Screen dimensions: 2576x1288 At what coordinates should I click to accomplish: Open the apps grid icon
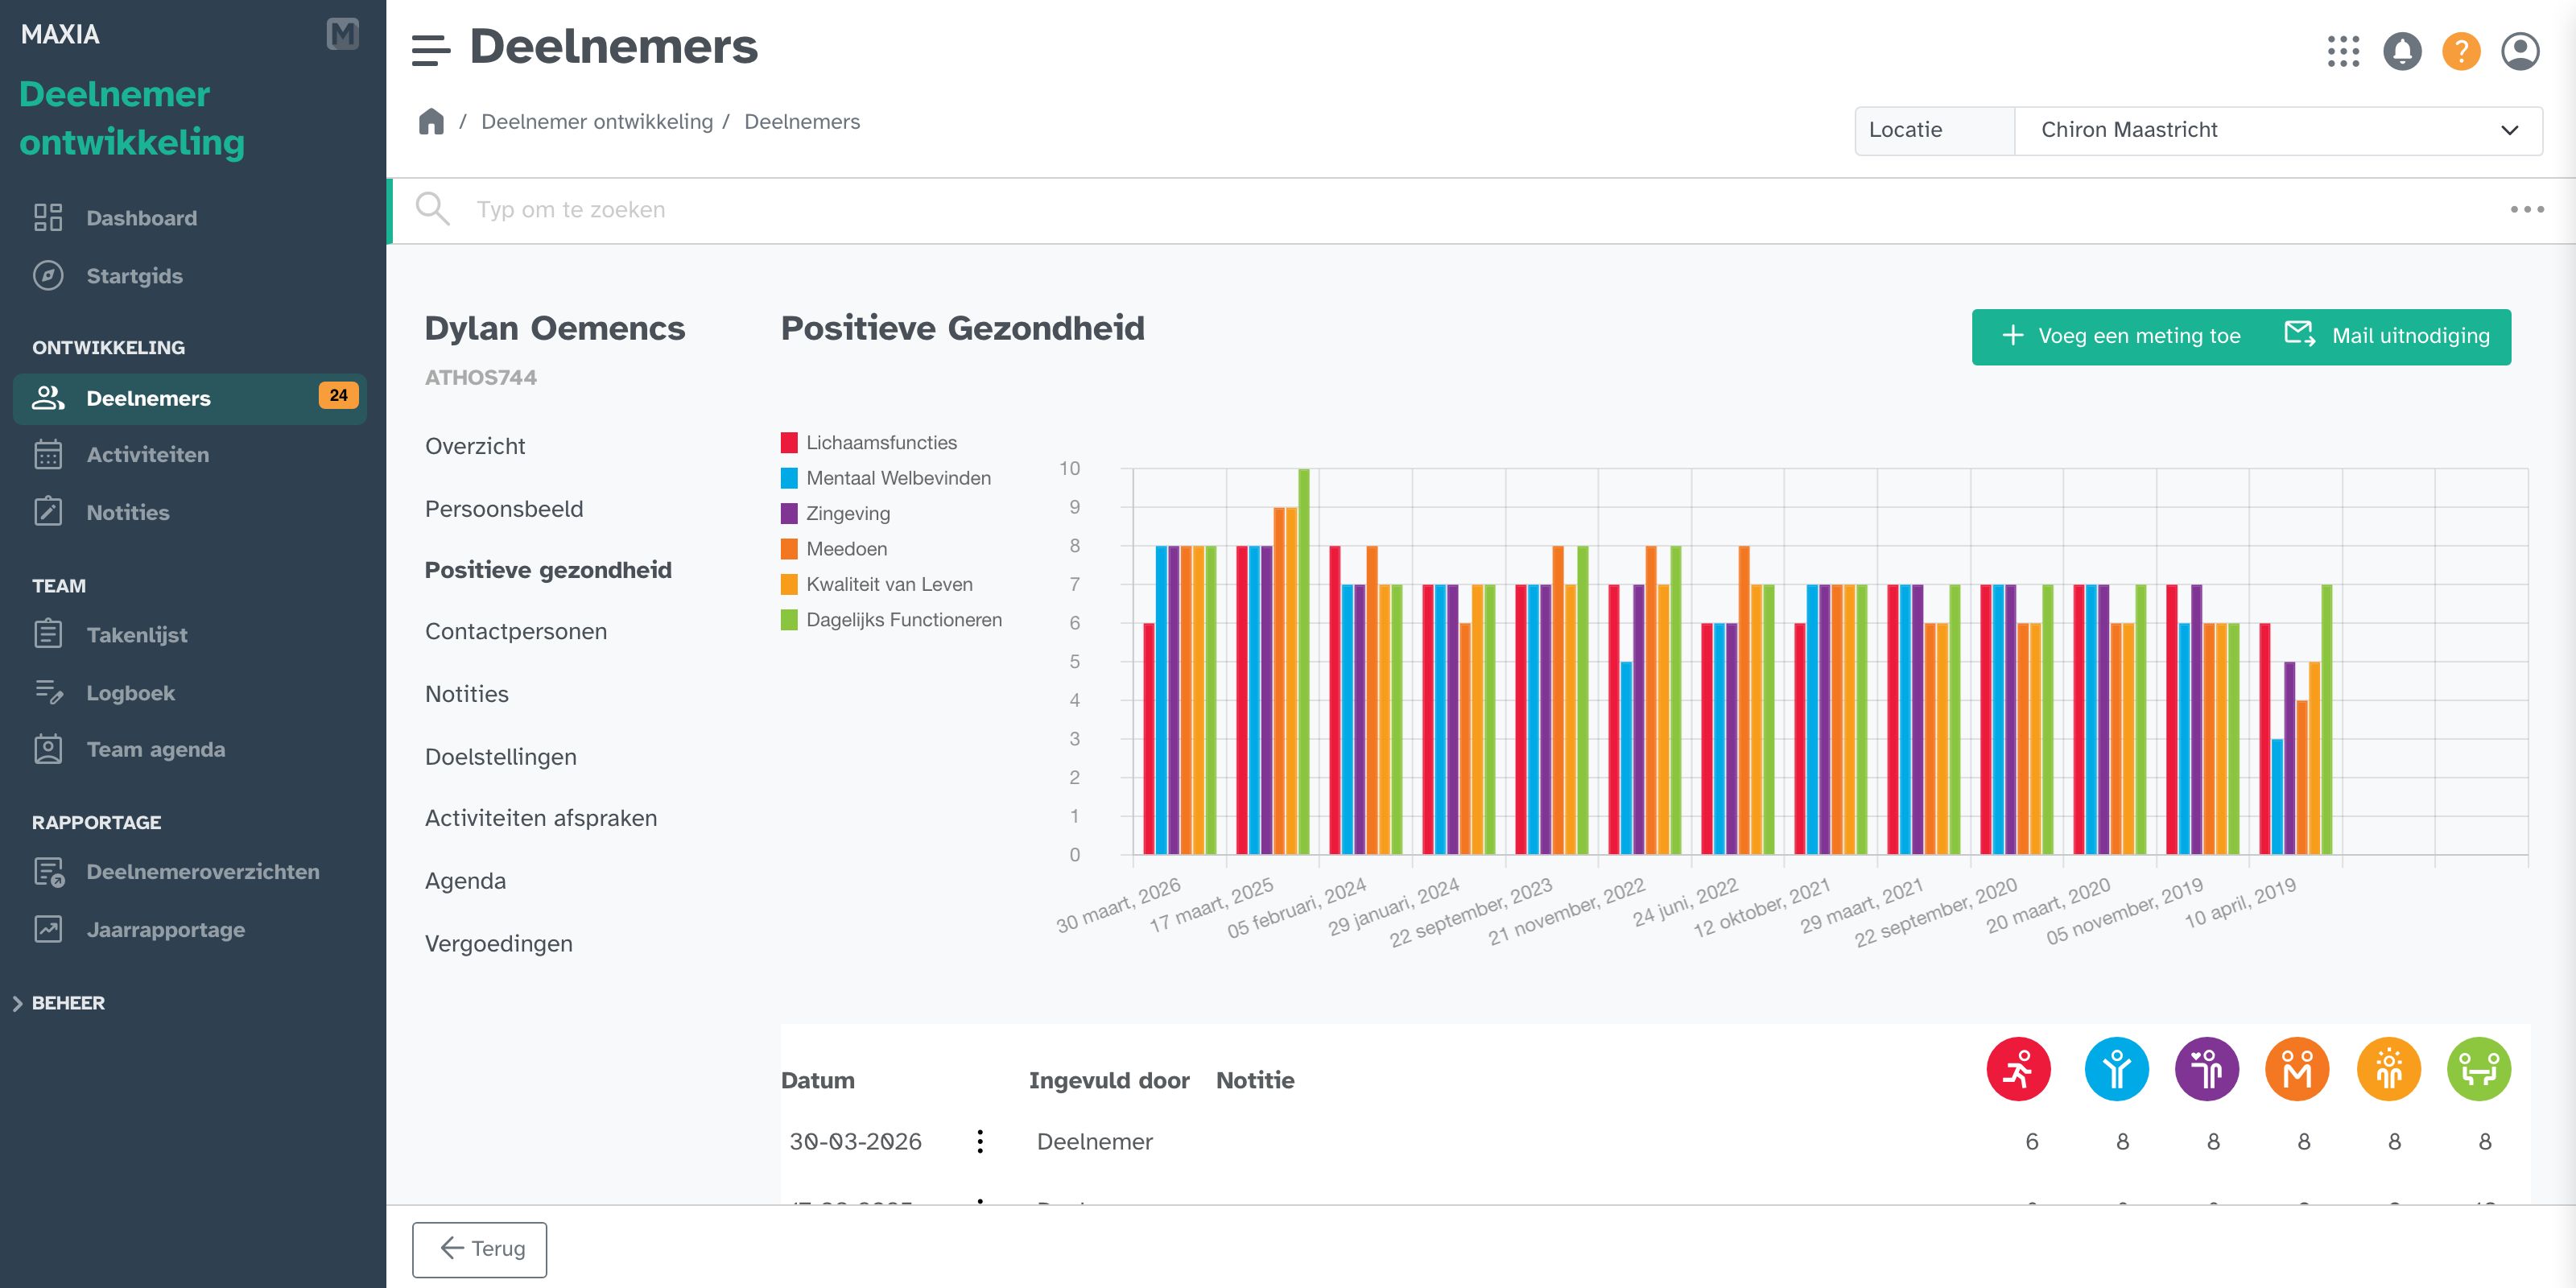[2343, 51]
